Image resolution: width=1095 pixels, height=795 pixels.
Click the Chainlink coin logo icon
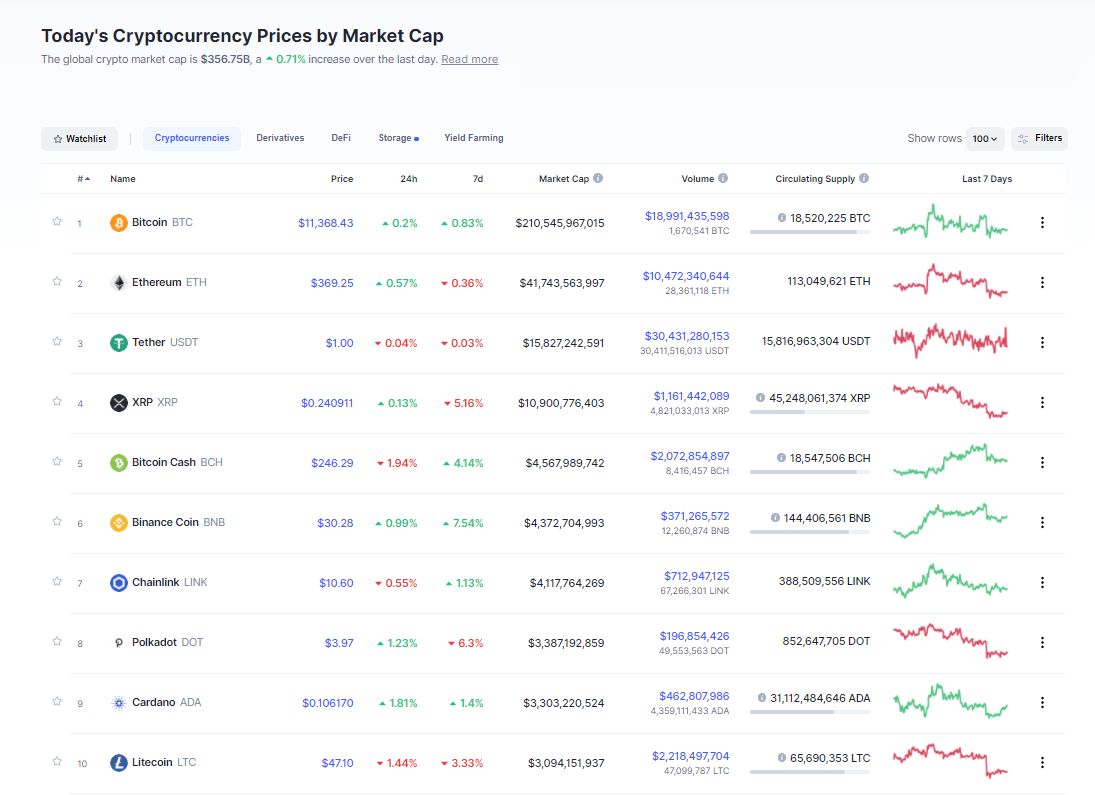point(119,583)
